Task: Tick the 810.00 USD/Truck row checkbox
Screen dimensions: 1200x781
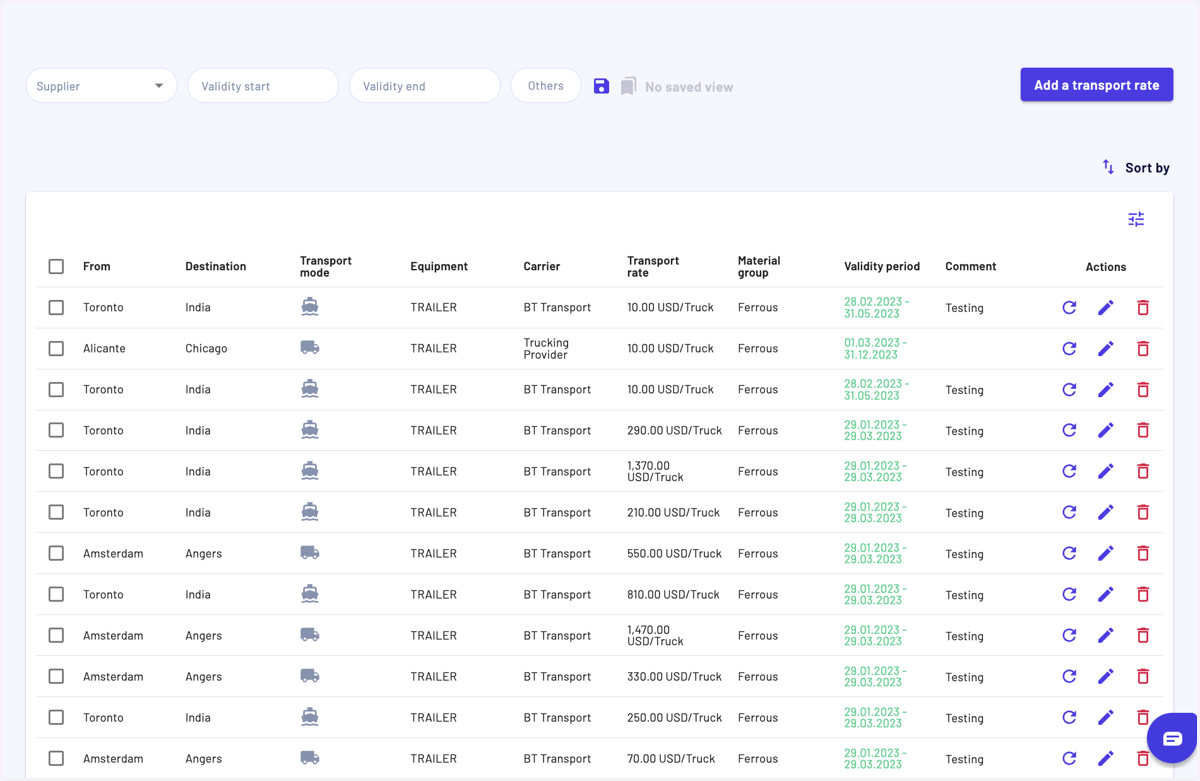Action: pos(56,594)
